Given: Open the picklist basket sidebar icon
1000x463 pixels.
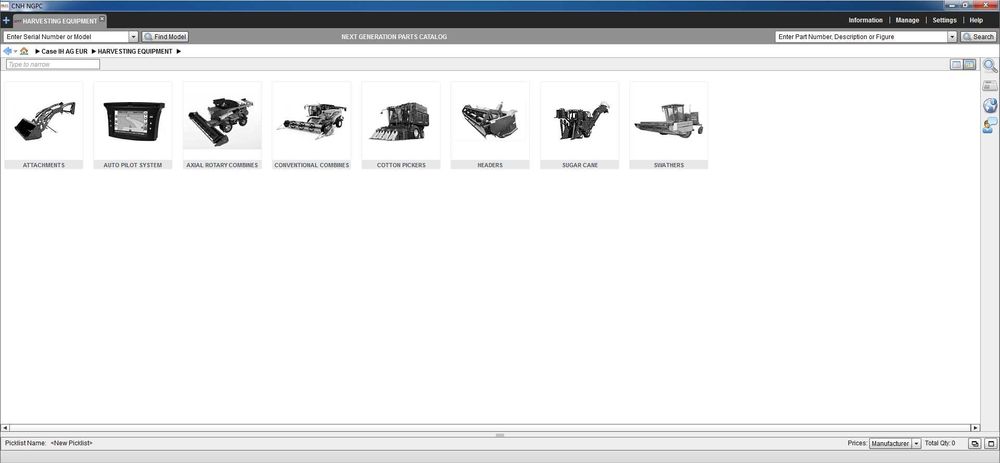Looking at the screenshot, I should [990, 86].
